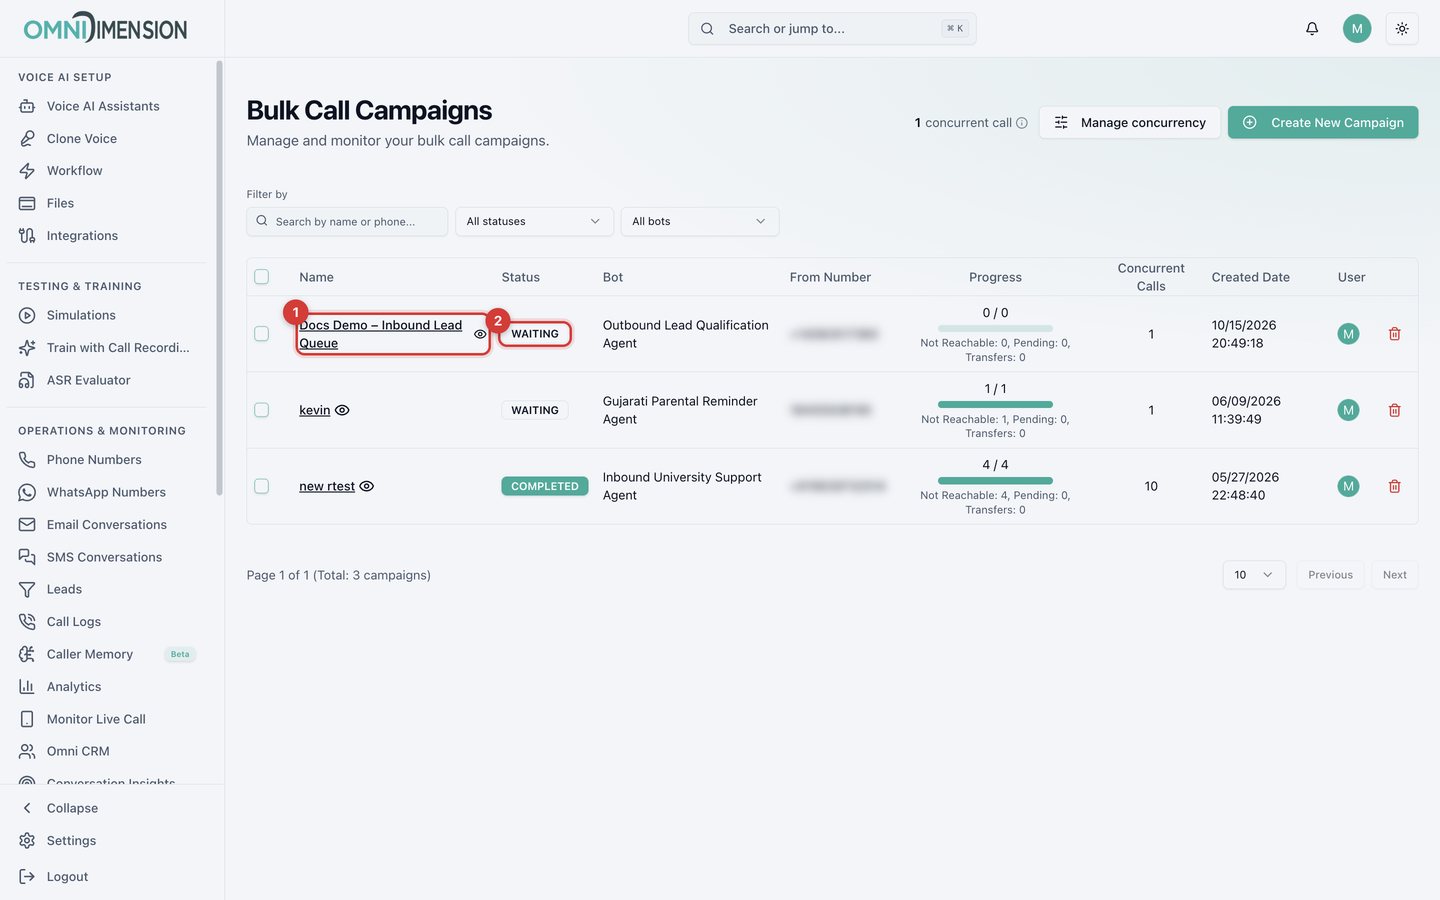Click progress bar of new rtest campaign
Image resolution: width=1440 pixels, height=900 pixels.
point(995,481)
